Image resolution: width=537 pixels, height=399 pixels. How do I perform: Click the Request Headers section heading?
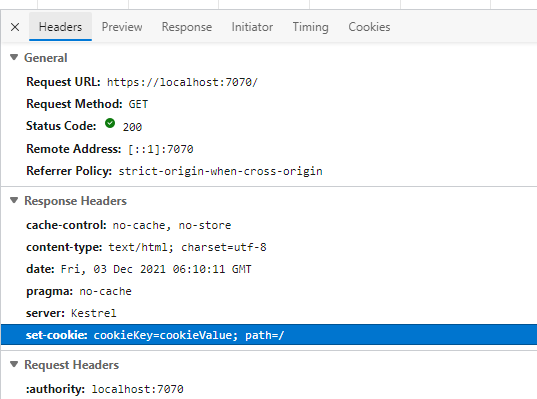[71, 365]
